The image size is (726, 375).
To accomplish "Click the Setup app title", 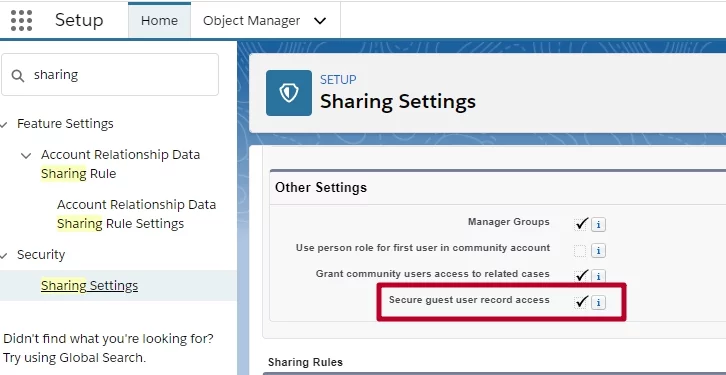I will click(x=79, y=20).
